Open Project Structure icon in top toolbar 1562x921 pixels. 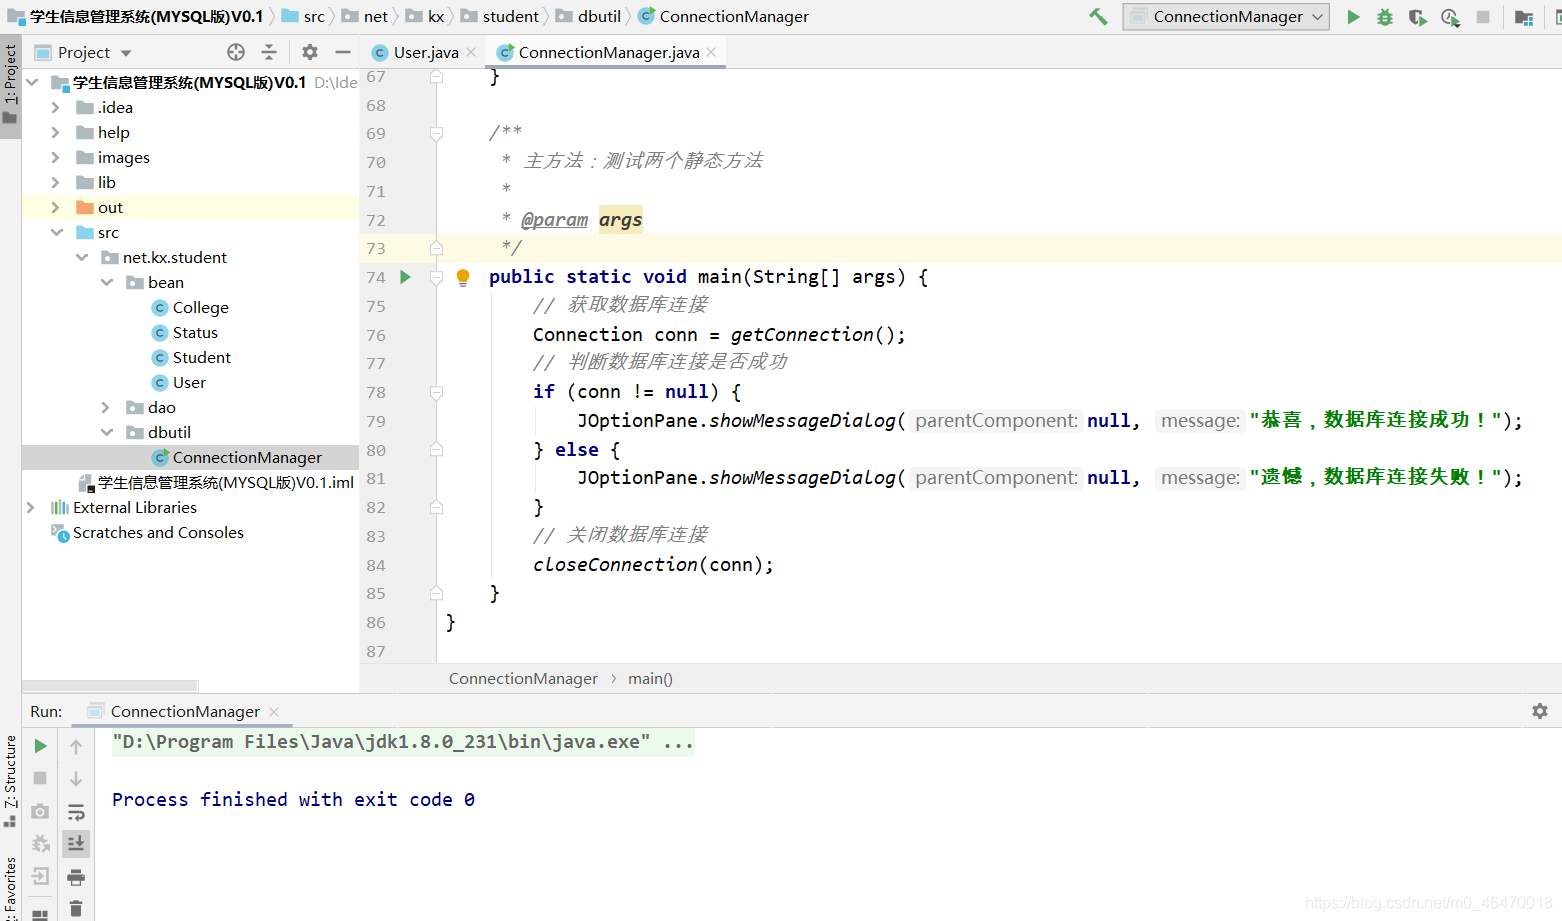(x=1524, y=17)
